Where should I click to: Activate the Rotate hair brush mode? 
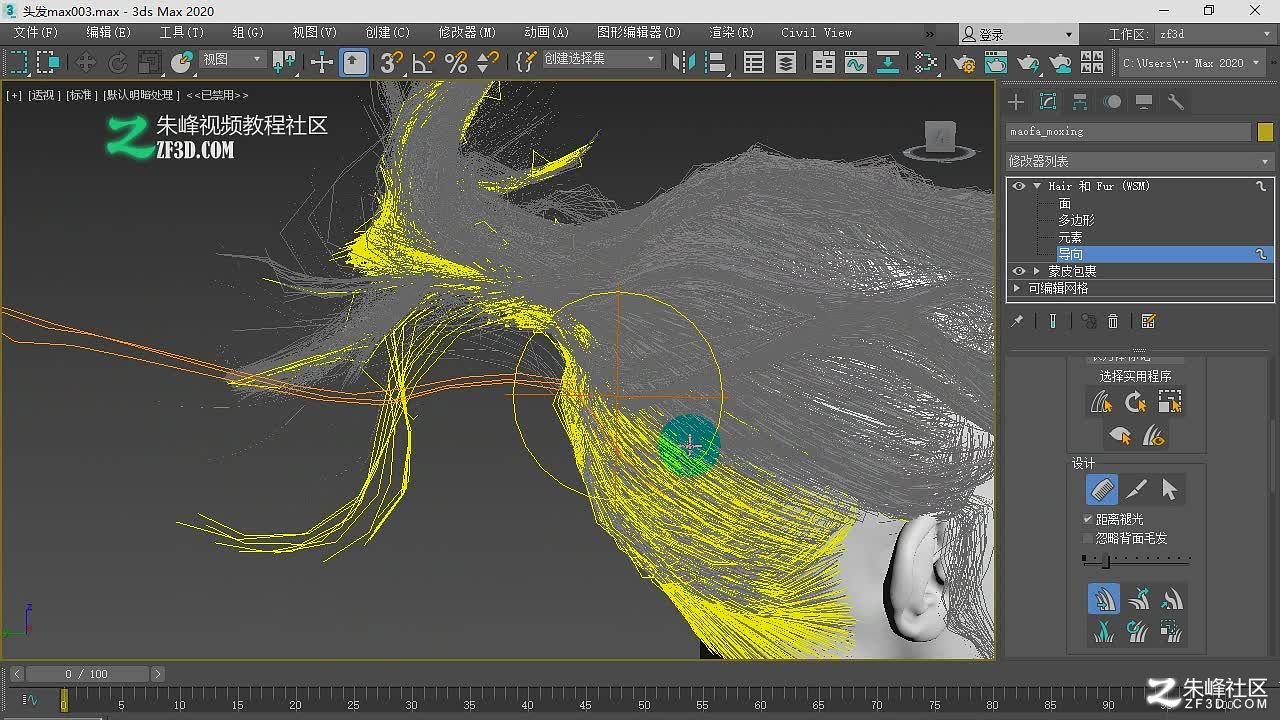coord(1137,631)
